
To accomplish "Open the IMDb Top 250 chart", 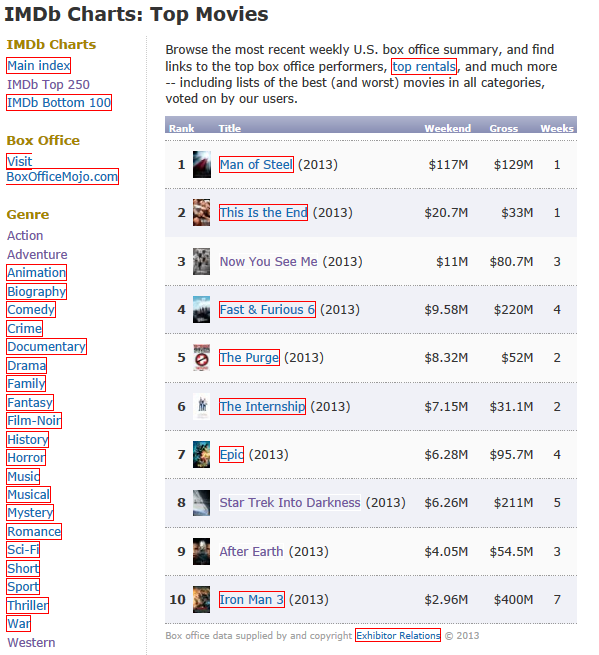I will point(48,84).
